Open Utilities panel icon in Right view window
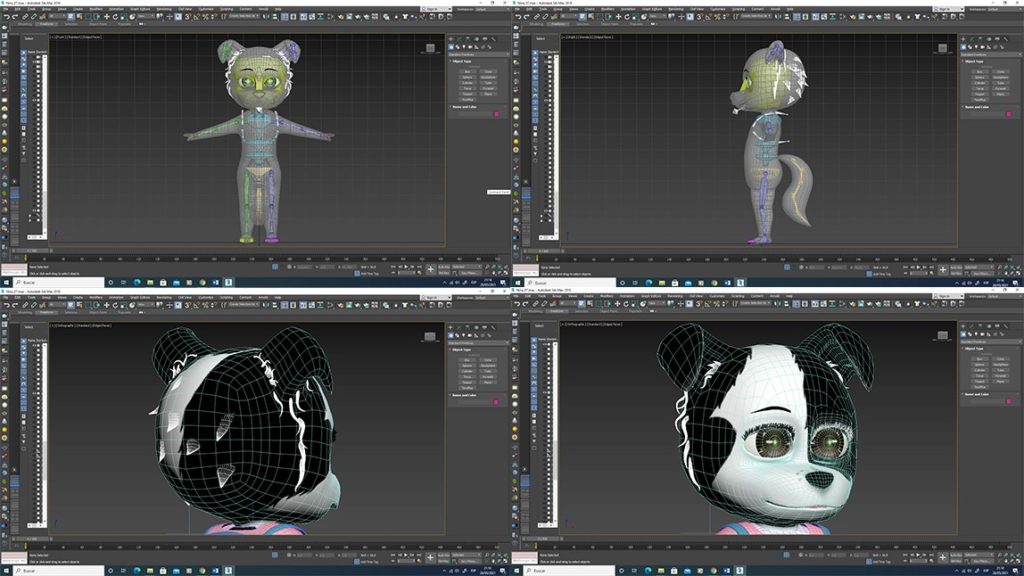 [x=1003, y=39]
